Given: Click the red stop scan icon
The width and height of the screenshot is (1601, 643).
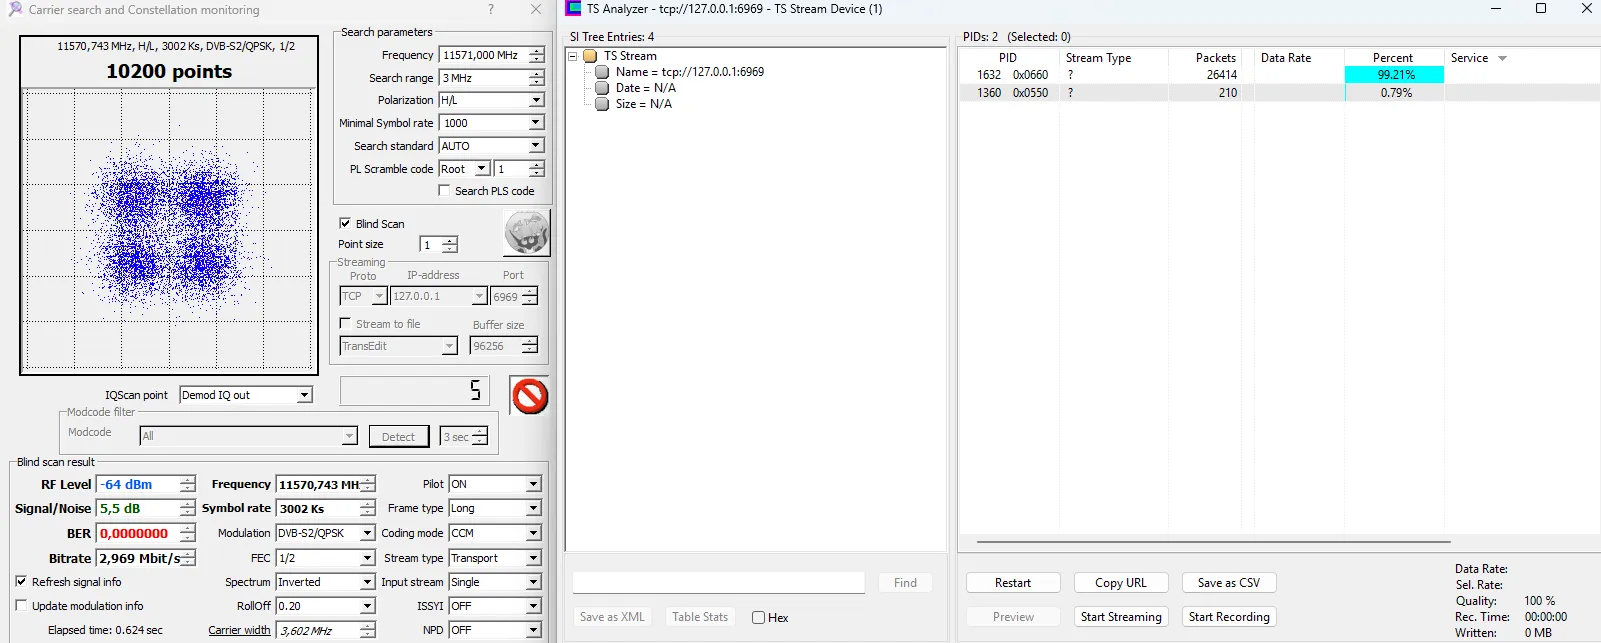Looking at the screenshot, I should point(530,396).
